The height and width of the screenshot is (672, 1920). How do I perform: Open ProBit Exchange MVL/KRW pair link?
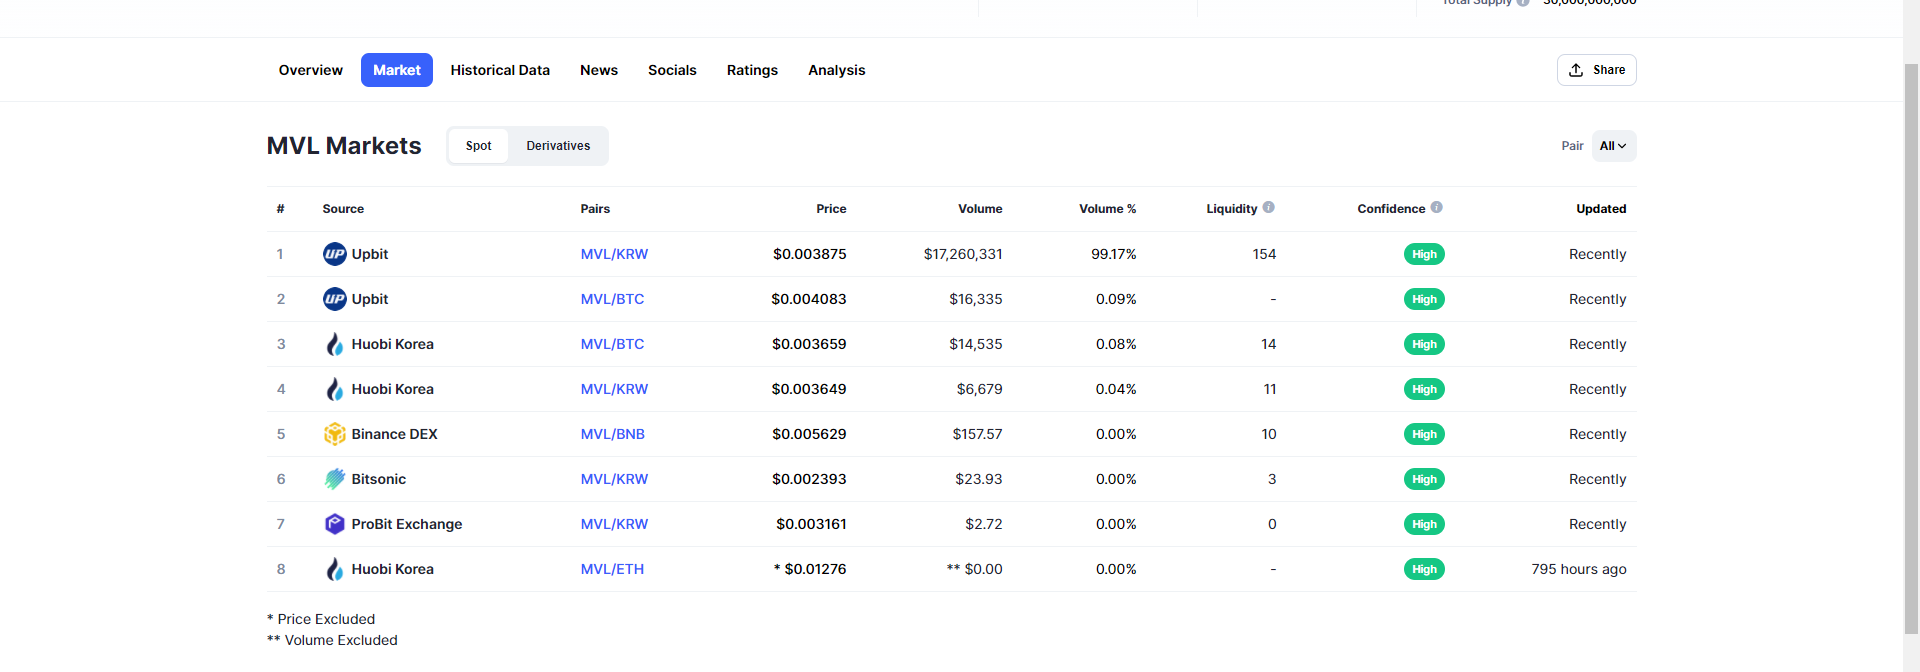[x=614, y=524]
